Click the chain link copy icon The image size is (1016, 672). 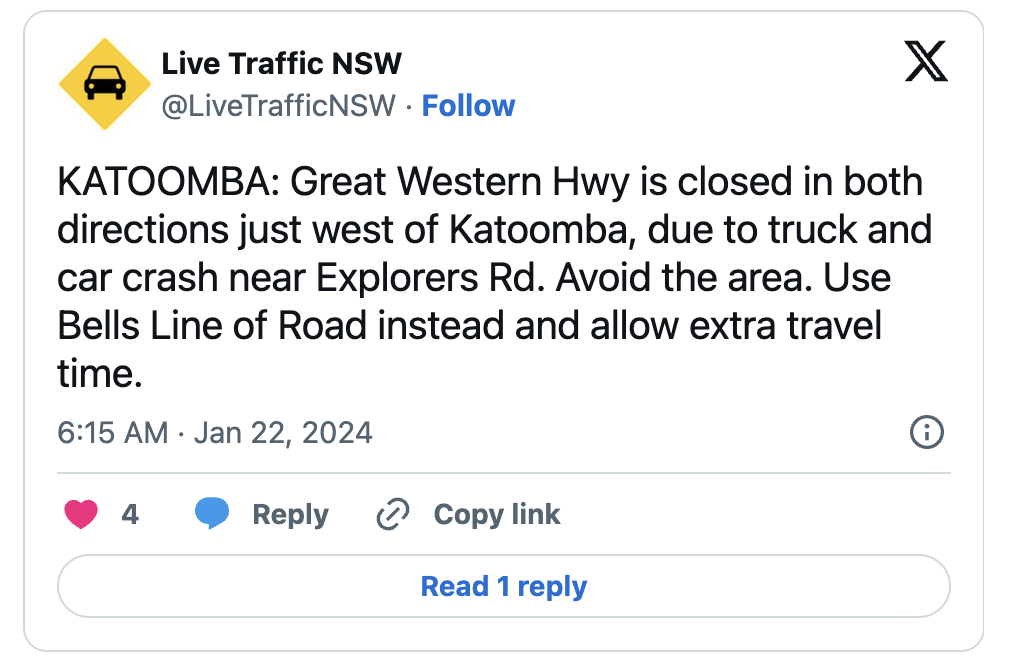tap(392, 515)
